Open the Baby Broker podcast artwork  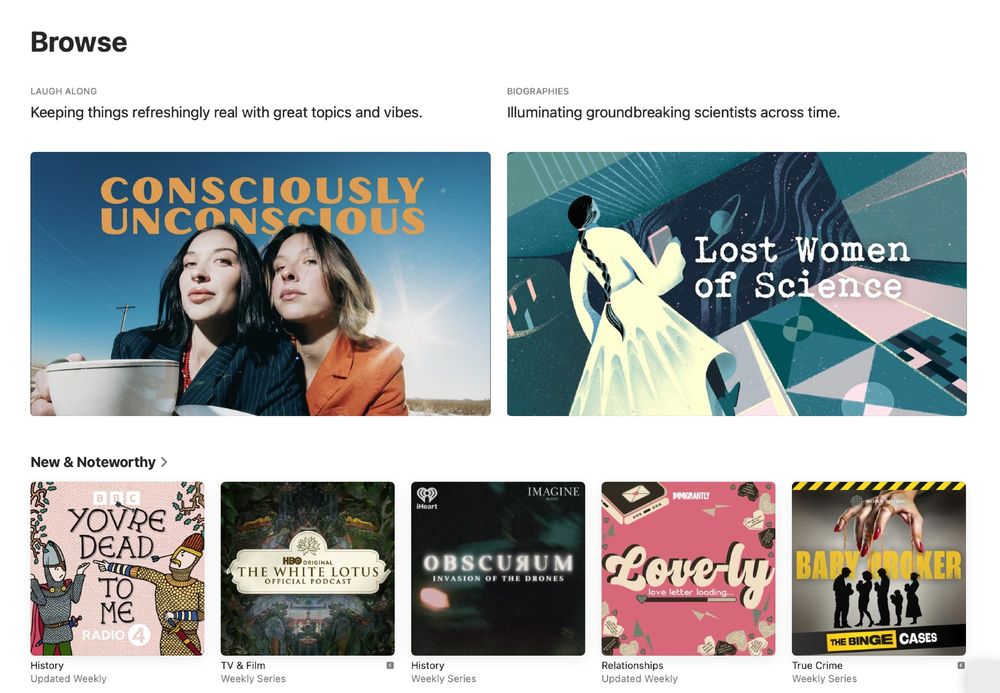(879, 568)
